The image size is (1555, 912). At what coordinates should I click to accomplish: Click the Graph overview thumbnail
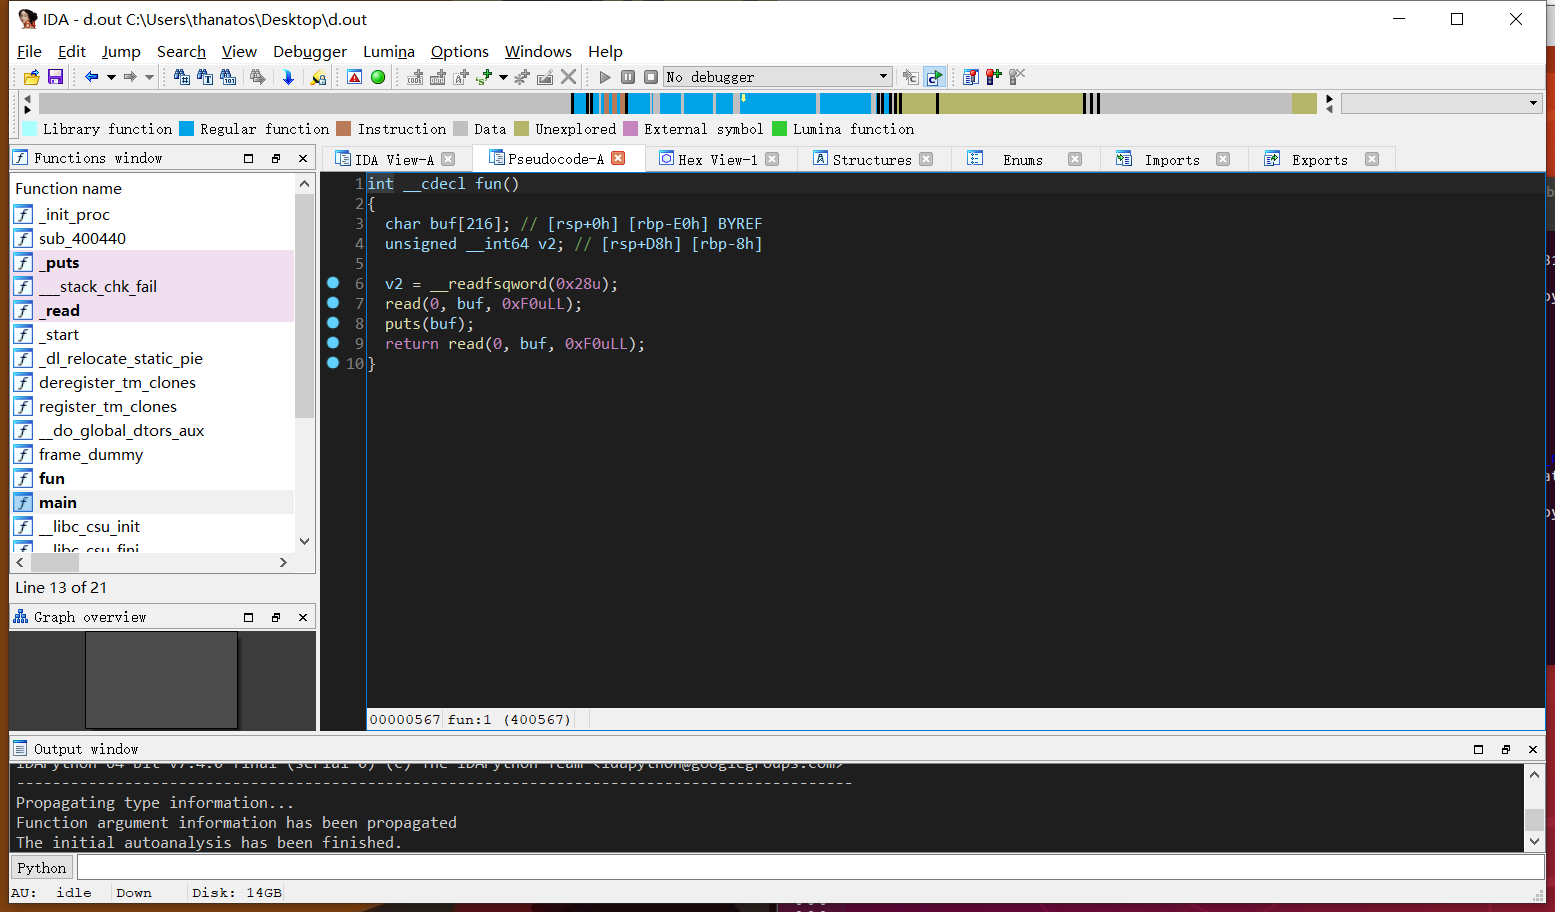click(x=162, y=680)
